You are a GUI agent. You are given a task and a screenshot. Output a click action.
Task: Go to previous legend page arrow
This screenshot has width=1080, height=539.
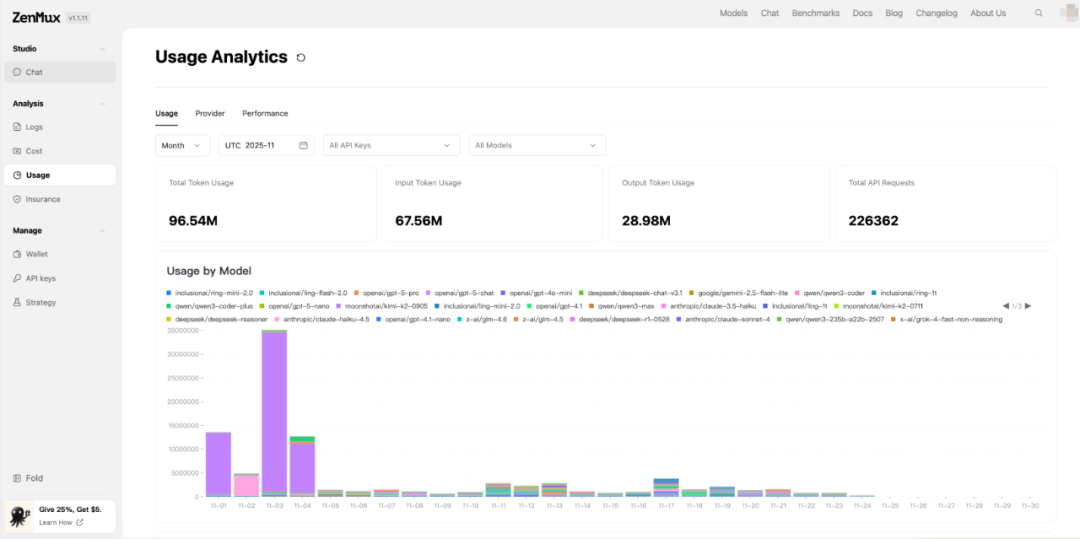tap(1006, 306)
